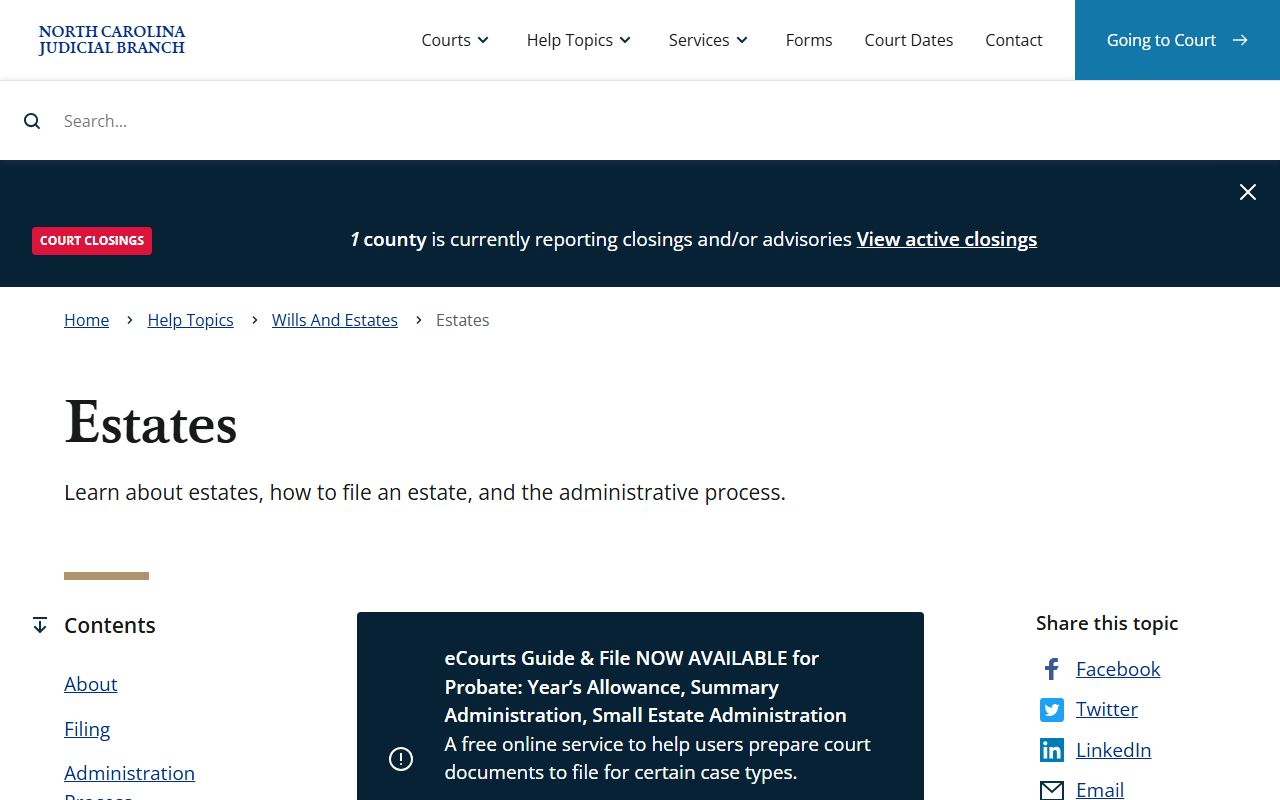
Task: Open the Contact menu item
Action: pyautogui.click(x=1014, y=40)
